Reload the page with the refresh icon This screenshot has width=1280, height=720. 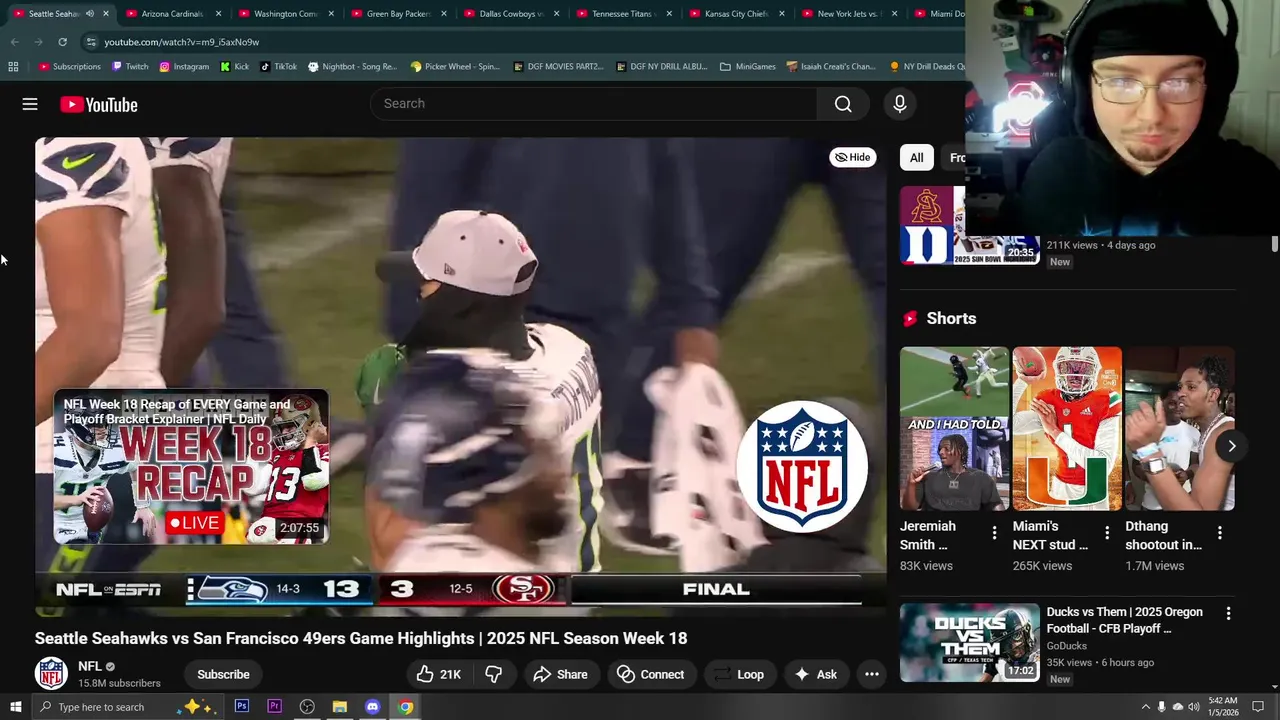coord(62,42)
